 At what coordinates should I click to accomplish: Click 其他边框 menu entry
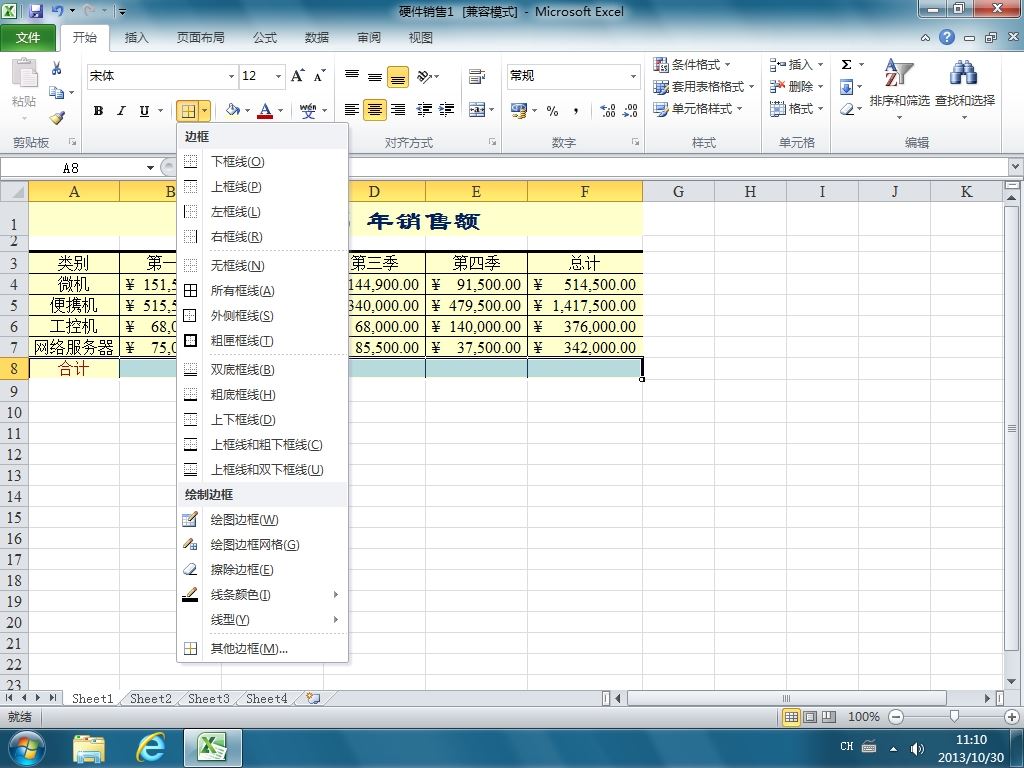[x=263, y=648]
